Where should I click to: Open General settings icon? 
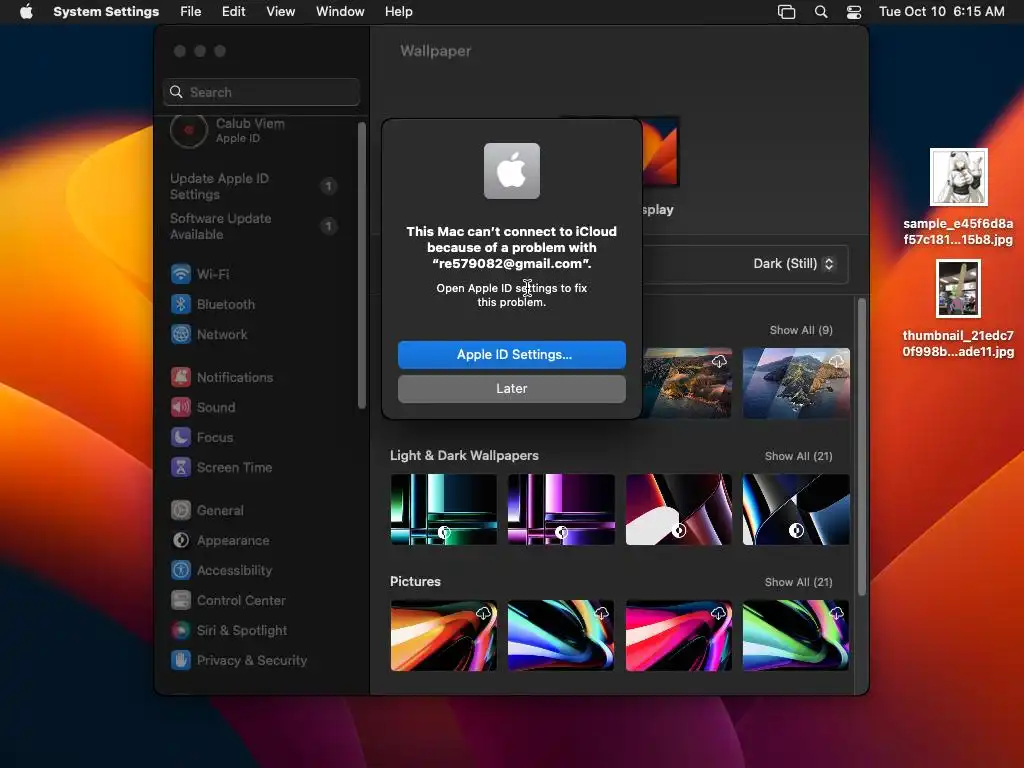(x=181, y=511)
